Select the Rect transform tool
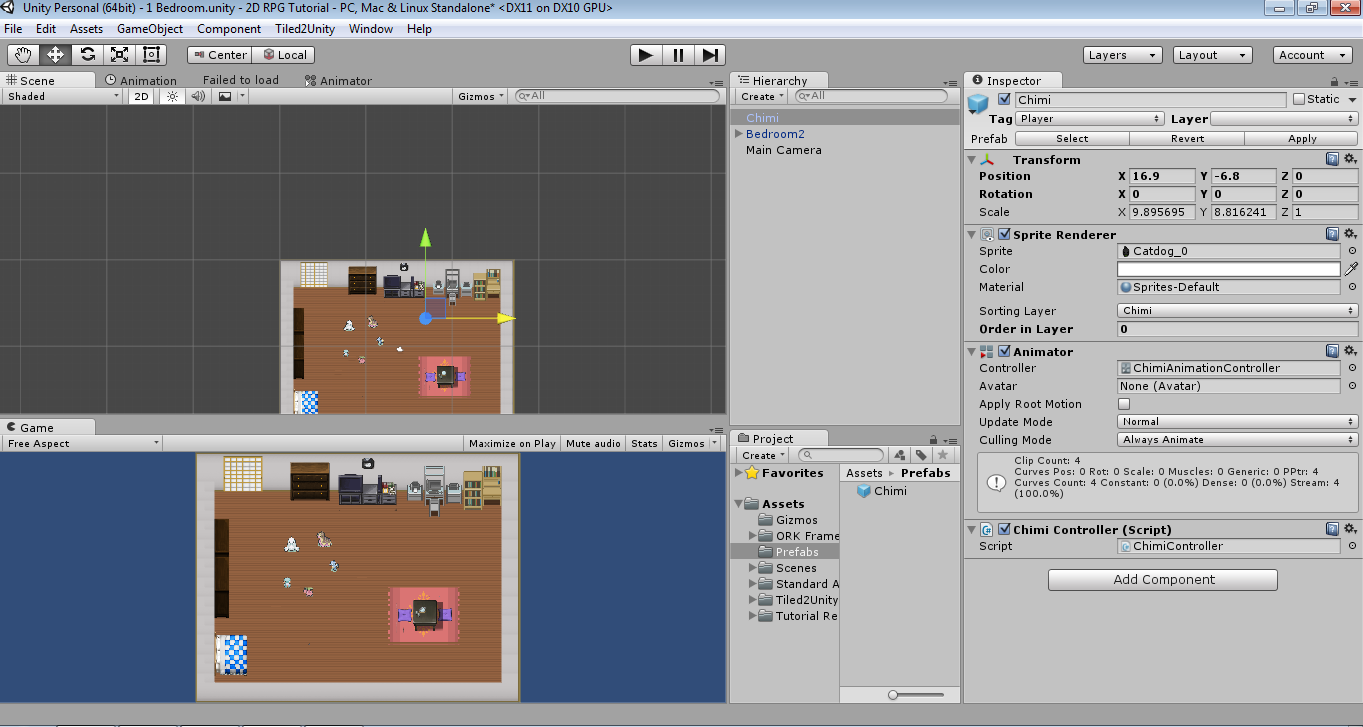Viewport: 1363px width, 727px height. [151, 55]
